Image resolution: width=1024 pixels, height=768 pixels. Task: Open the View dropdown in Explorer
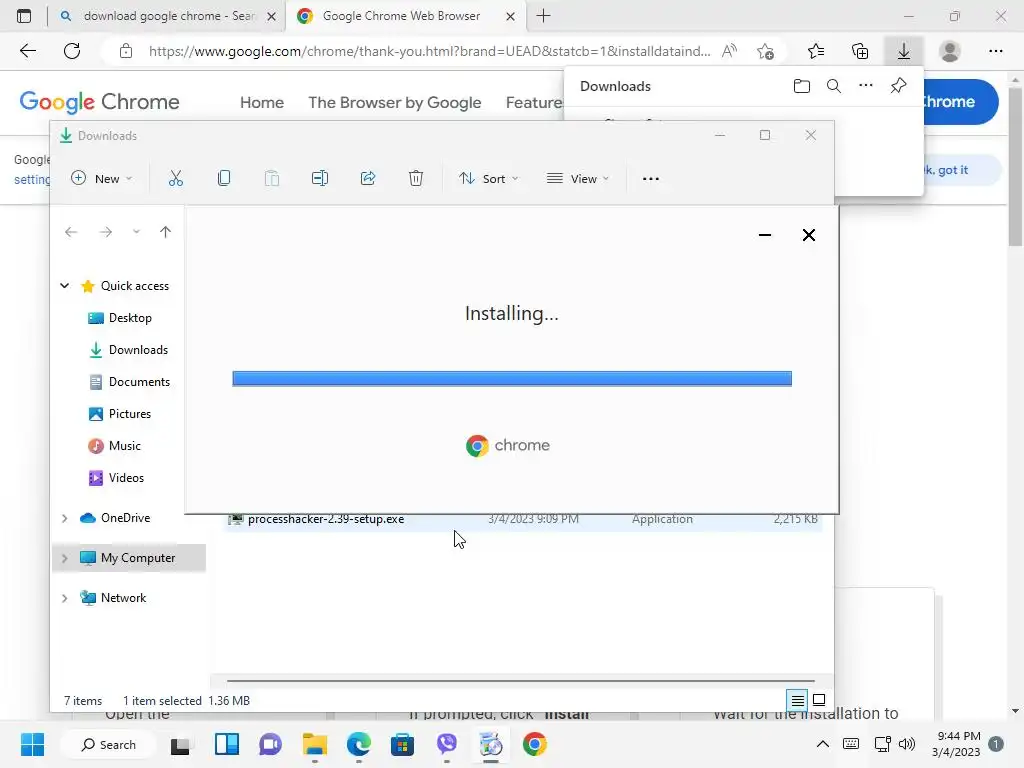[578, 178]
